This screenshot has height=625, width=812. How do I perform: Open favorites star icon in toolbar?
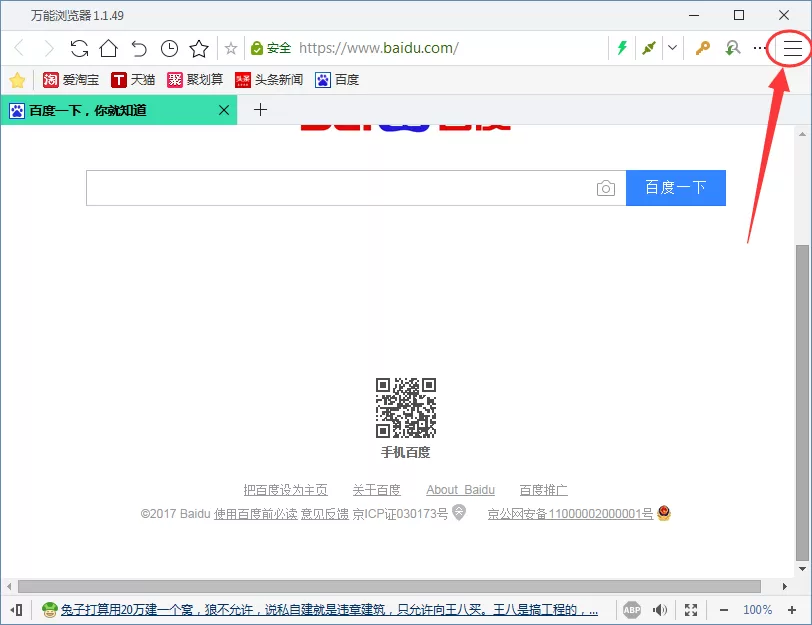[199, 48]
